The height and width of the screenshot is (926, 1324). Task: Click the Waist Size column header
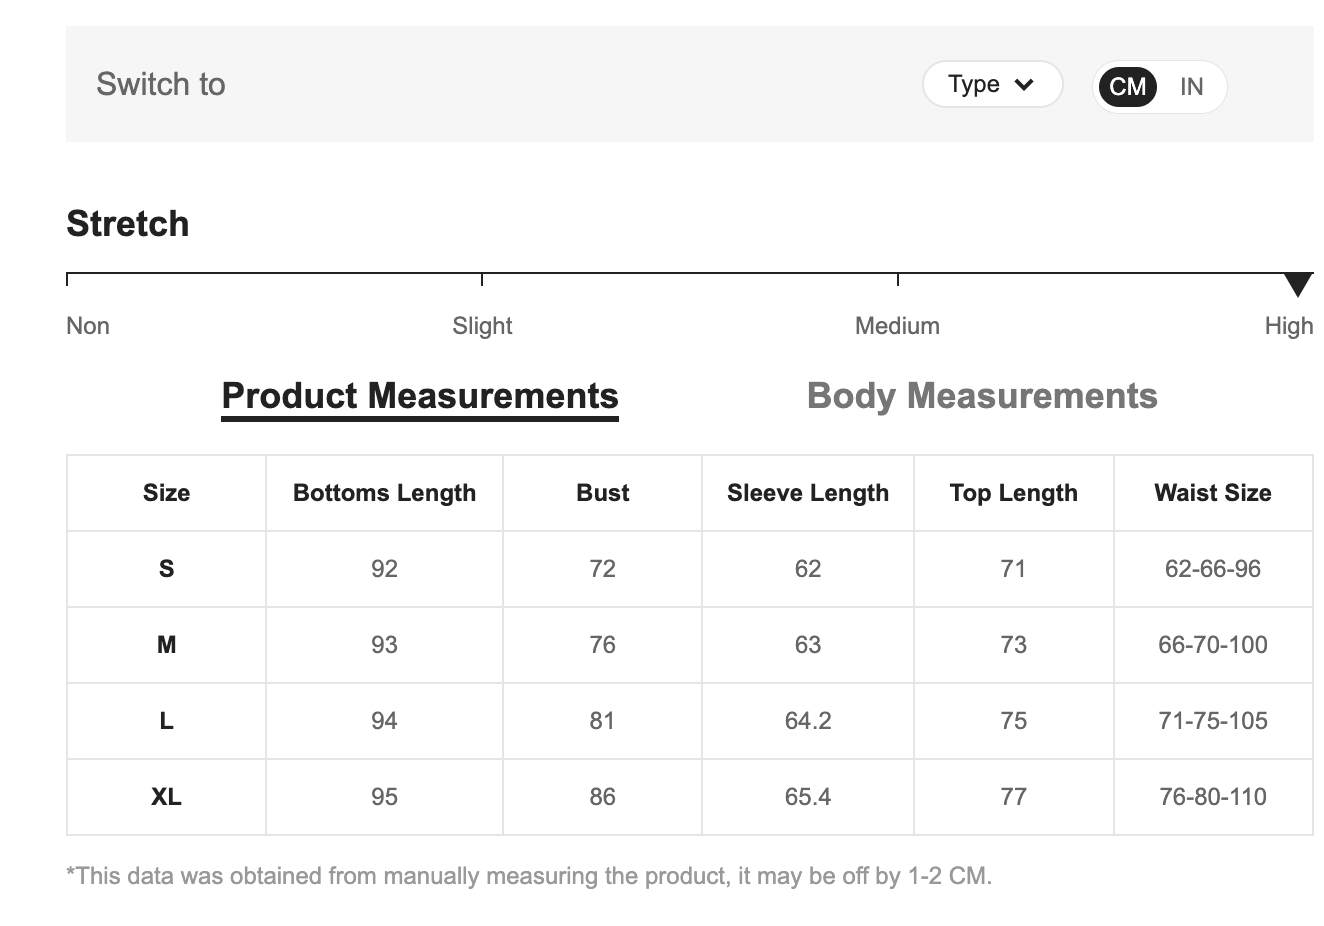pyautogui.click(x=1212, y=493)
